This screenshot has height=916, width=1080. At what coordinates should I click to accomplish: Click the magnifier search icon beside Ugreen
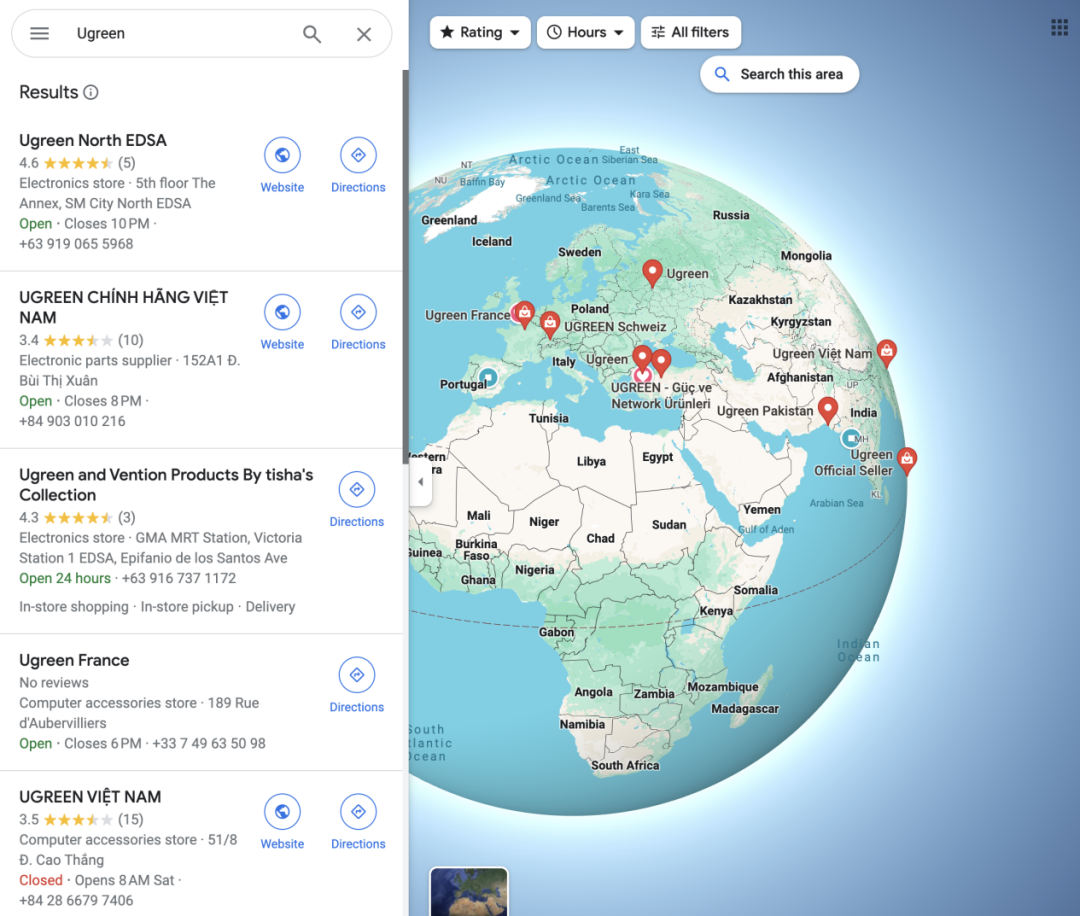(x=312, y=34)
